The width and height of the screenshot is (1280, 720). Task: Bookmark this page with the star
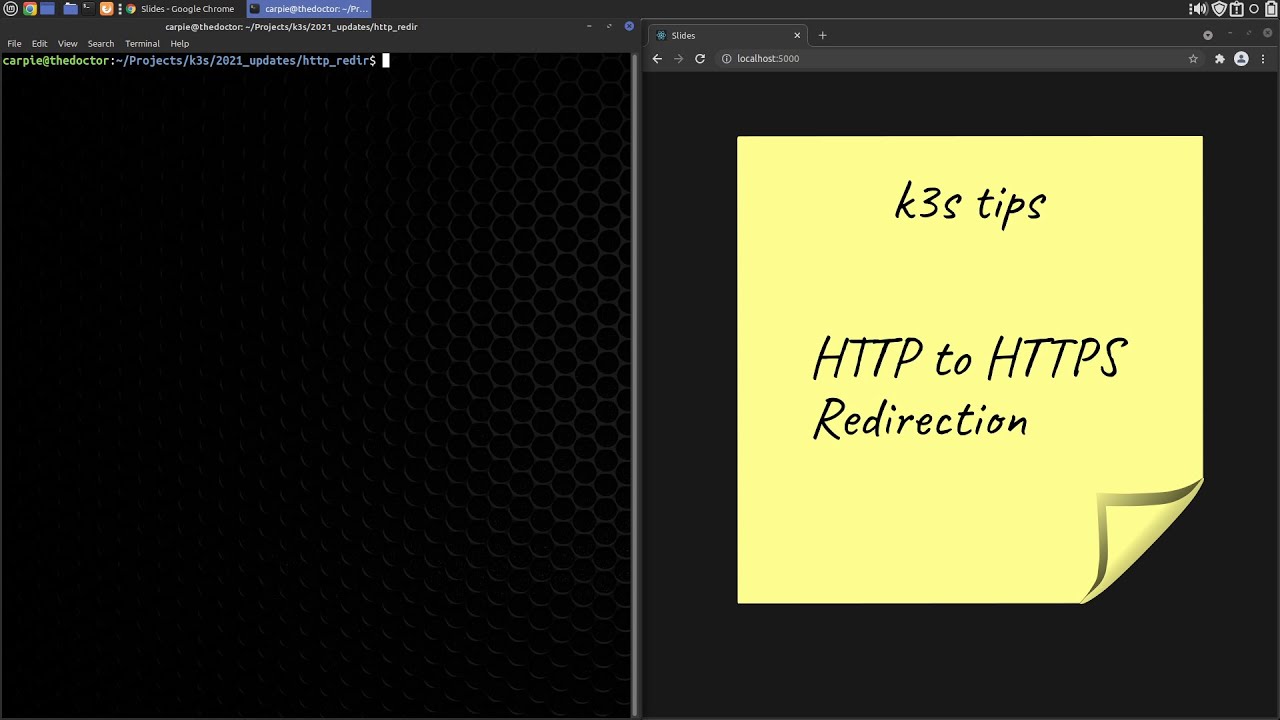(1193, 59)
